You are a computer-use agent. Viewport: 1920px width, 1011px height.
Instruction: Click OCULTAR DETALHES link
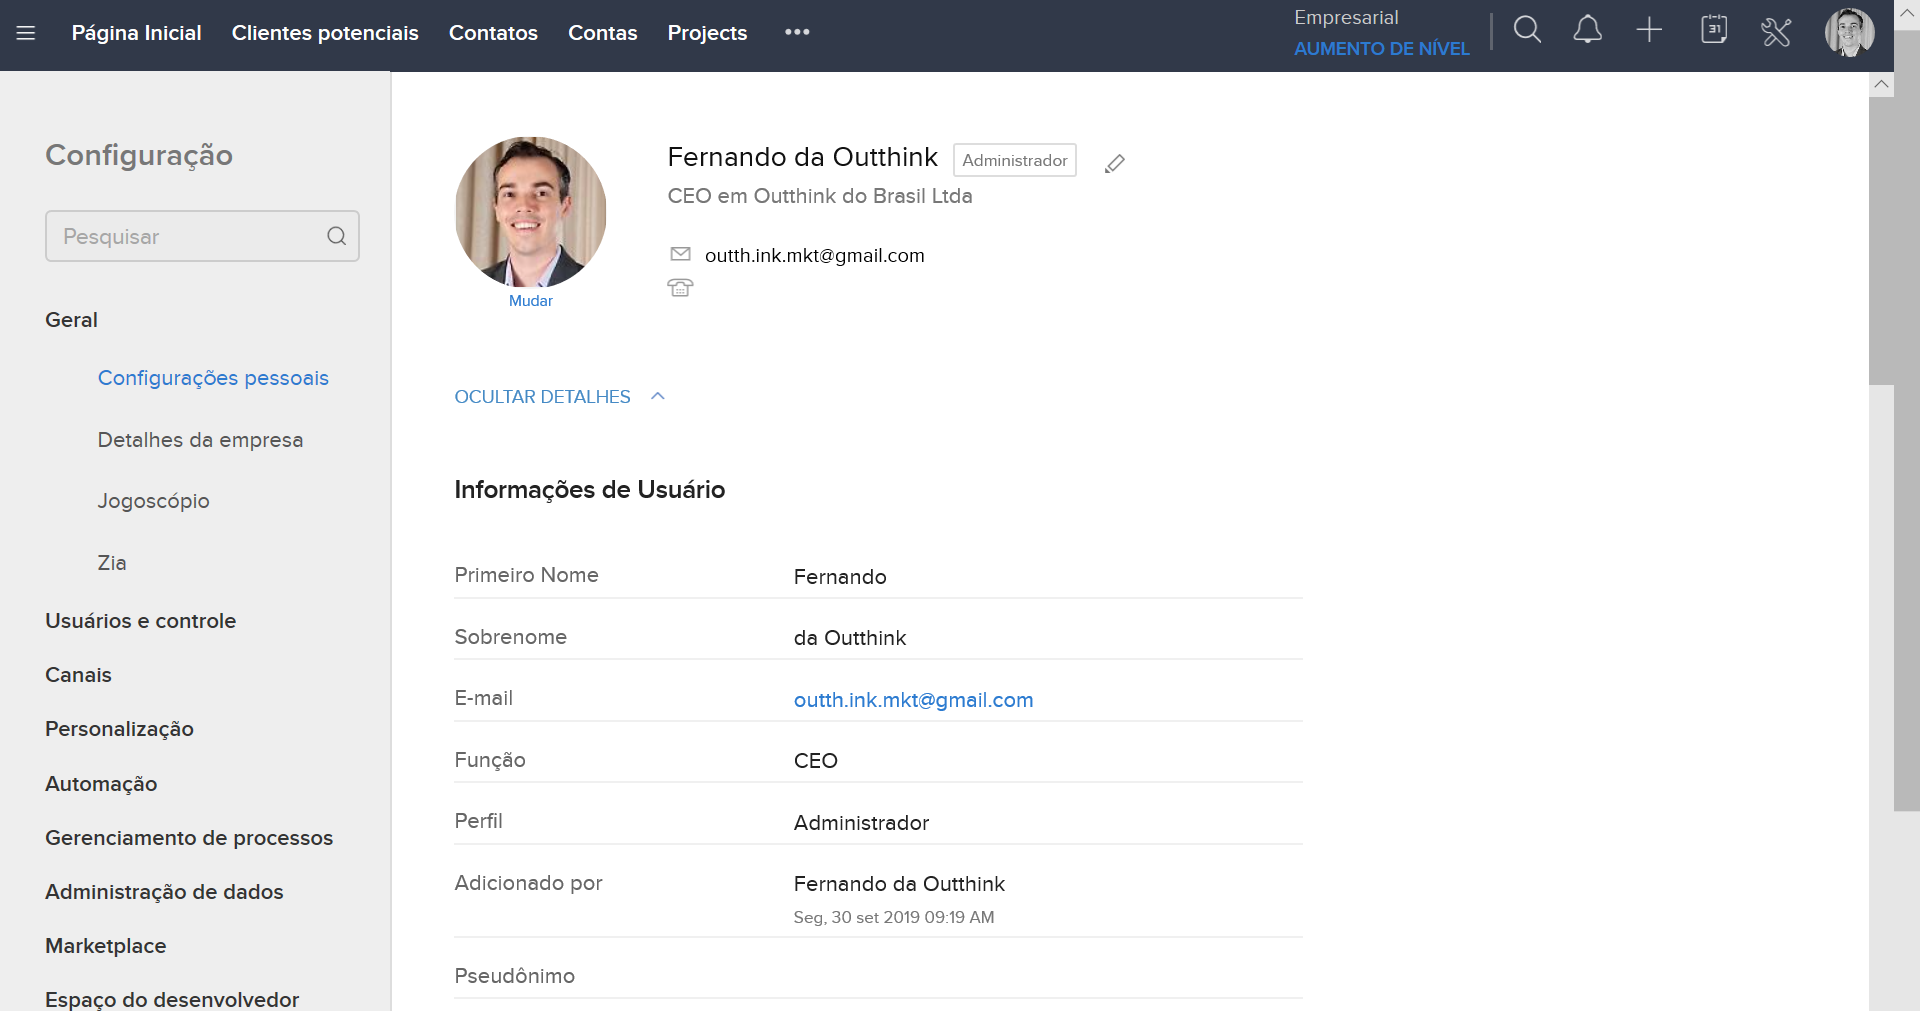[542, 397]
